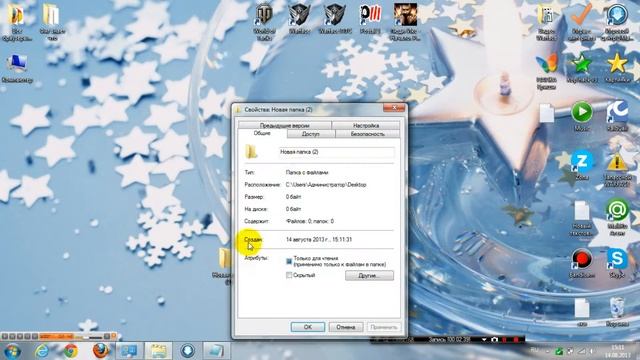Open the Безопасность tab
The width and height of the screenshot is (640, 360).
(x=367, y=134)
